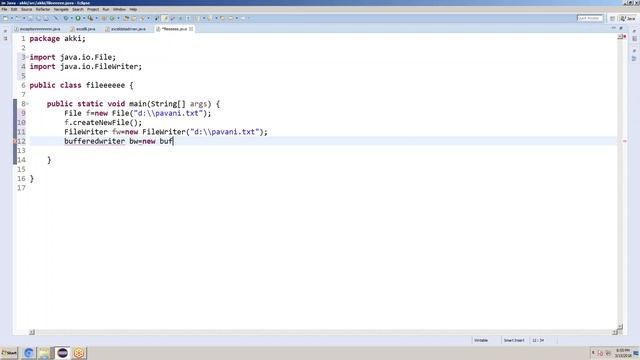The image size is (640, 360).
Task: Open the Run menu
Action: click(106, 9)
